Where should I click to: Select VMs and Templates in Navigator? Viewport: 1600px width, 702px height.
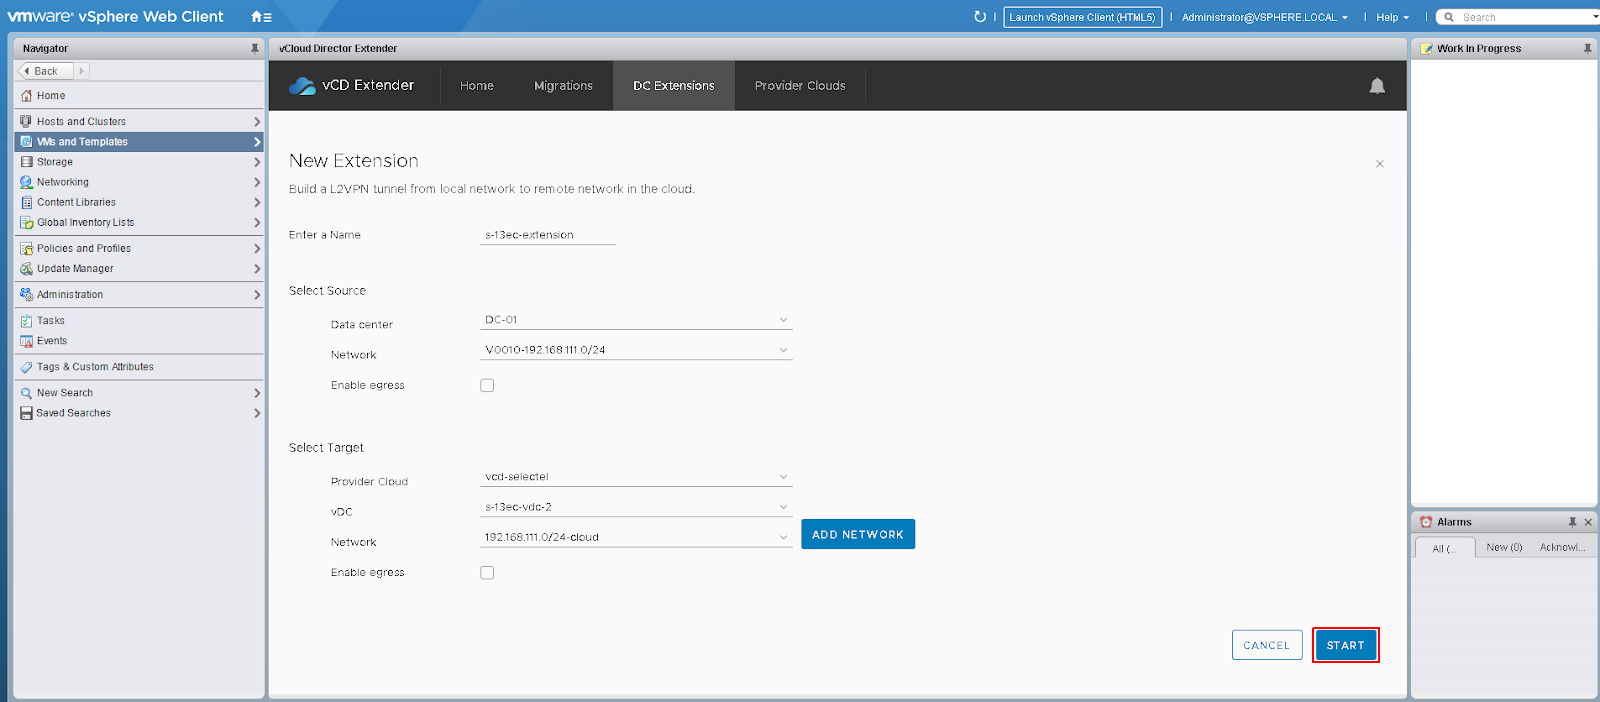[x=139, y=142]
